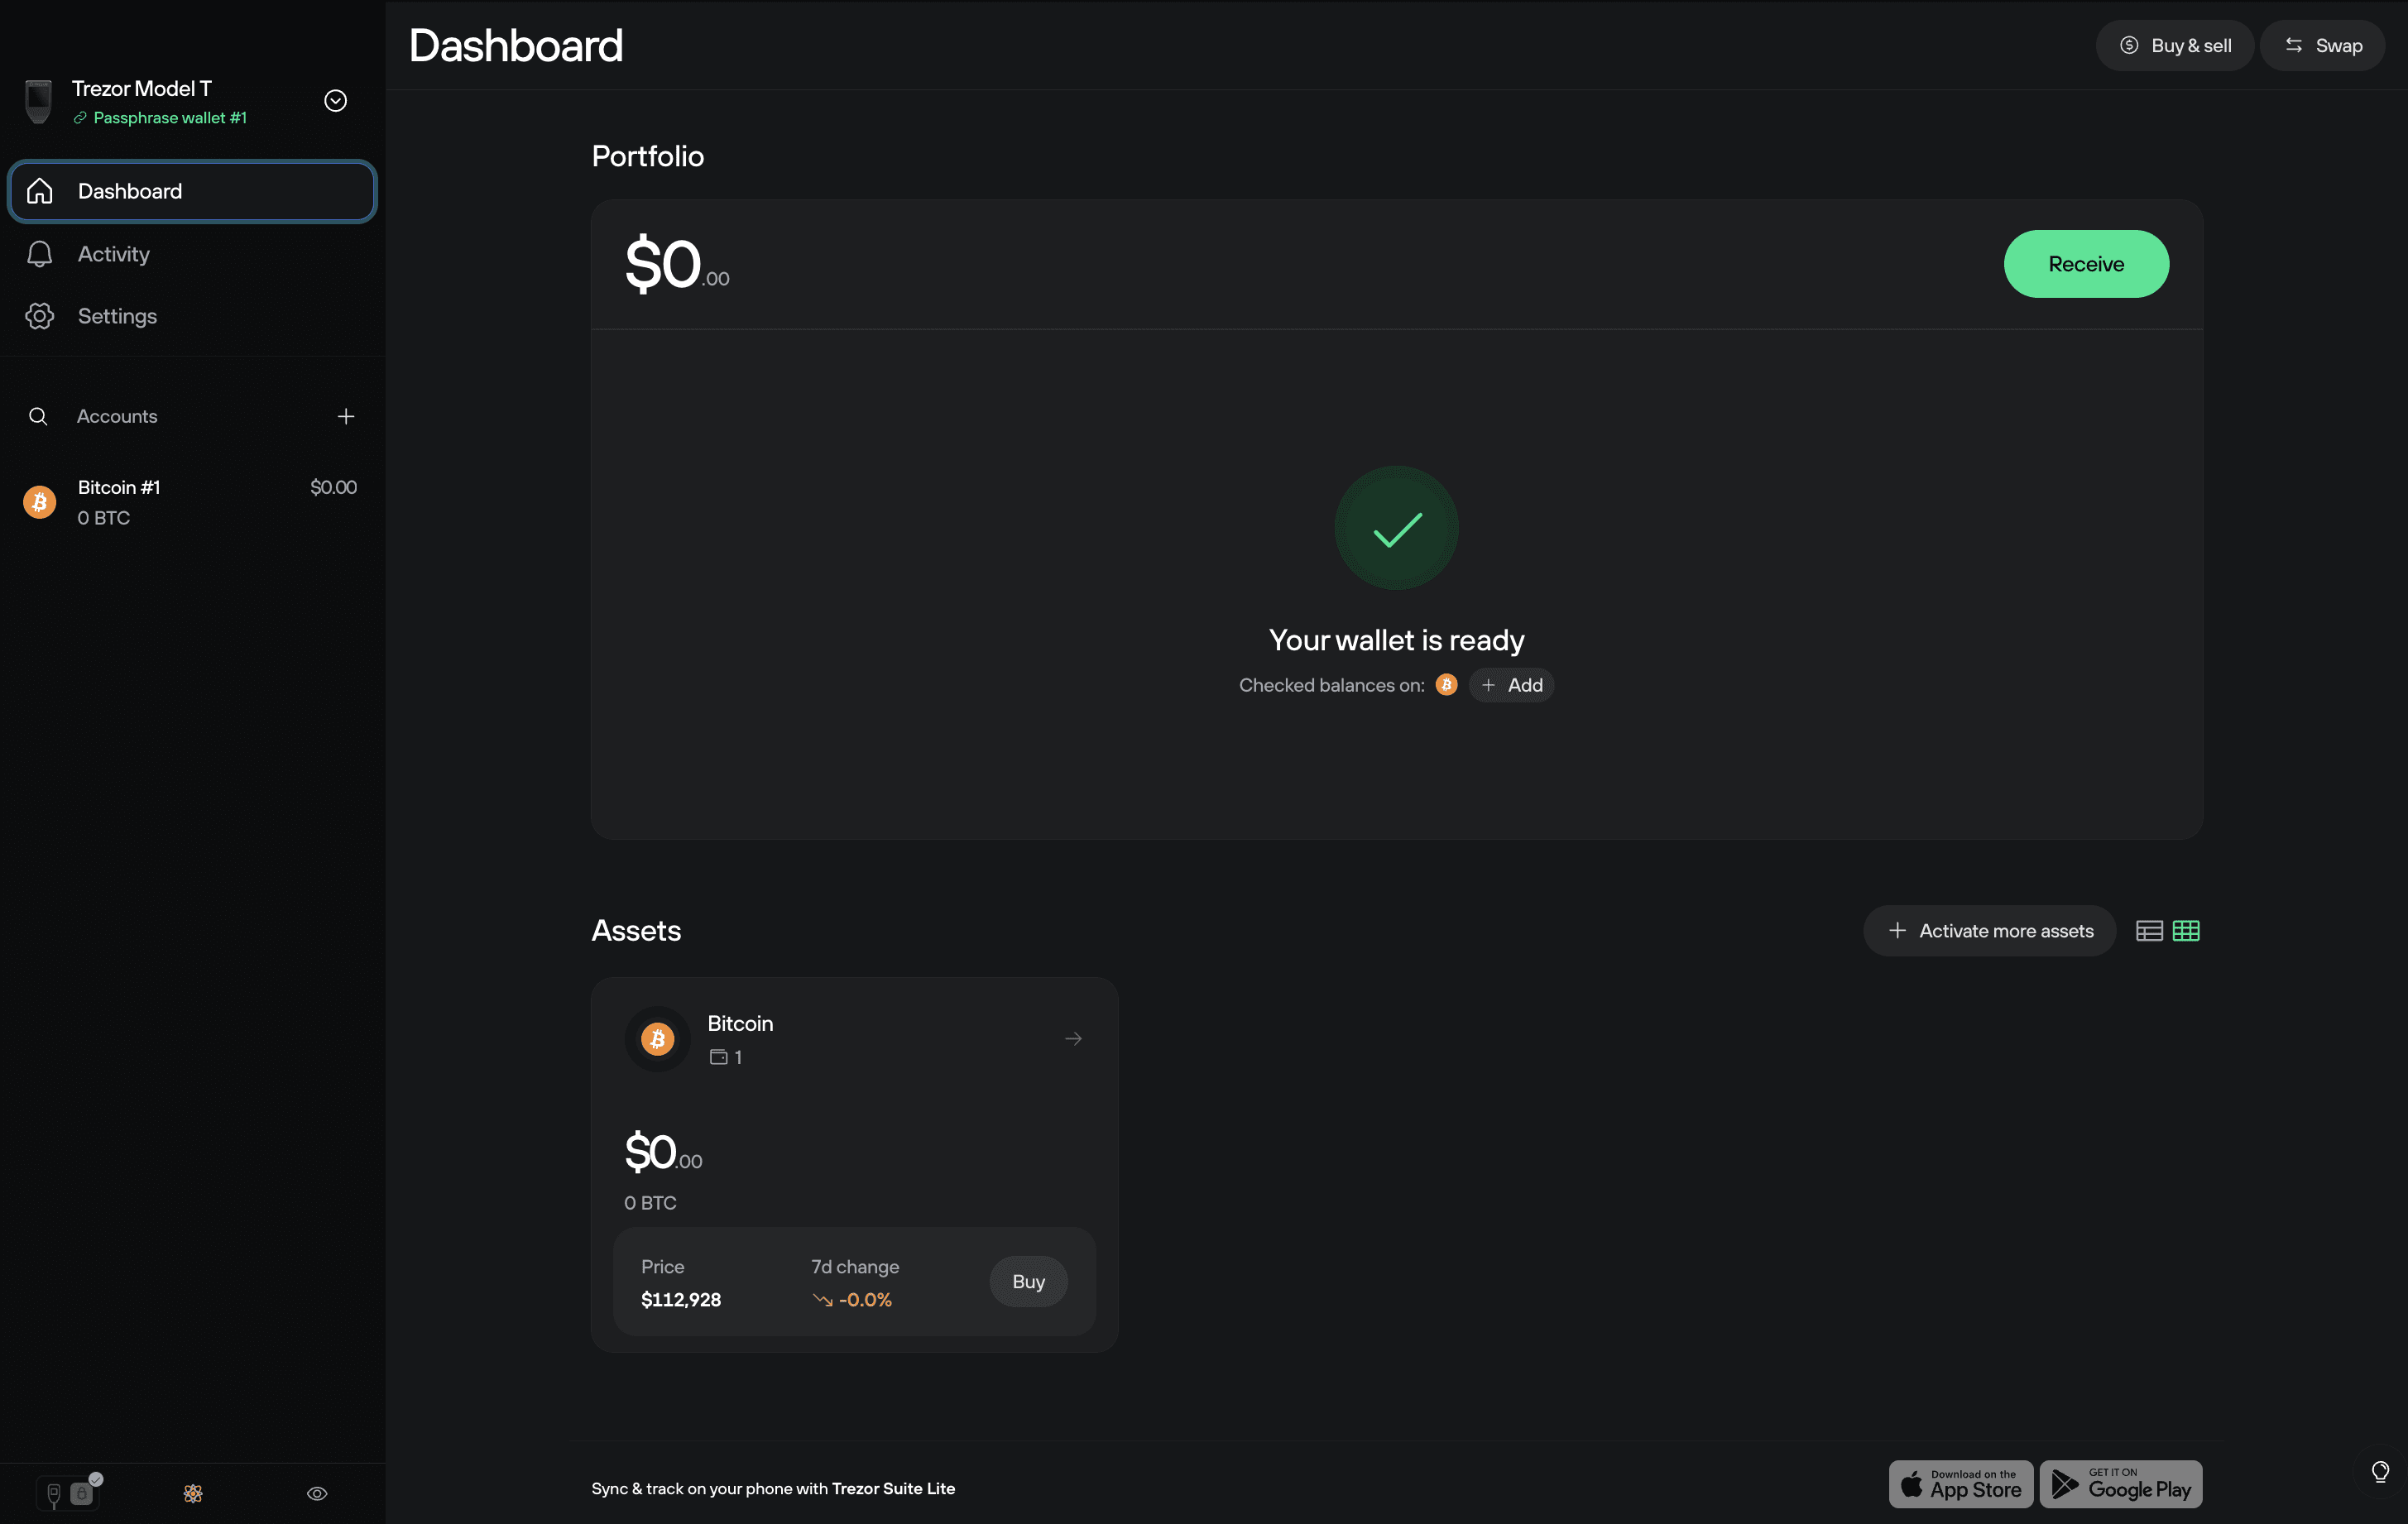Click the Swap button
The width and height of the screenshot is (2408, 1524).
pyautogui.click(x=2322, y=46)
